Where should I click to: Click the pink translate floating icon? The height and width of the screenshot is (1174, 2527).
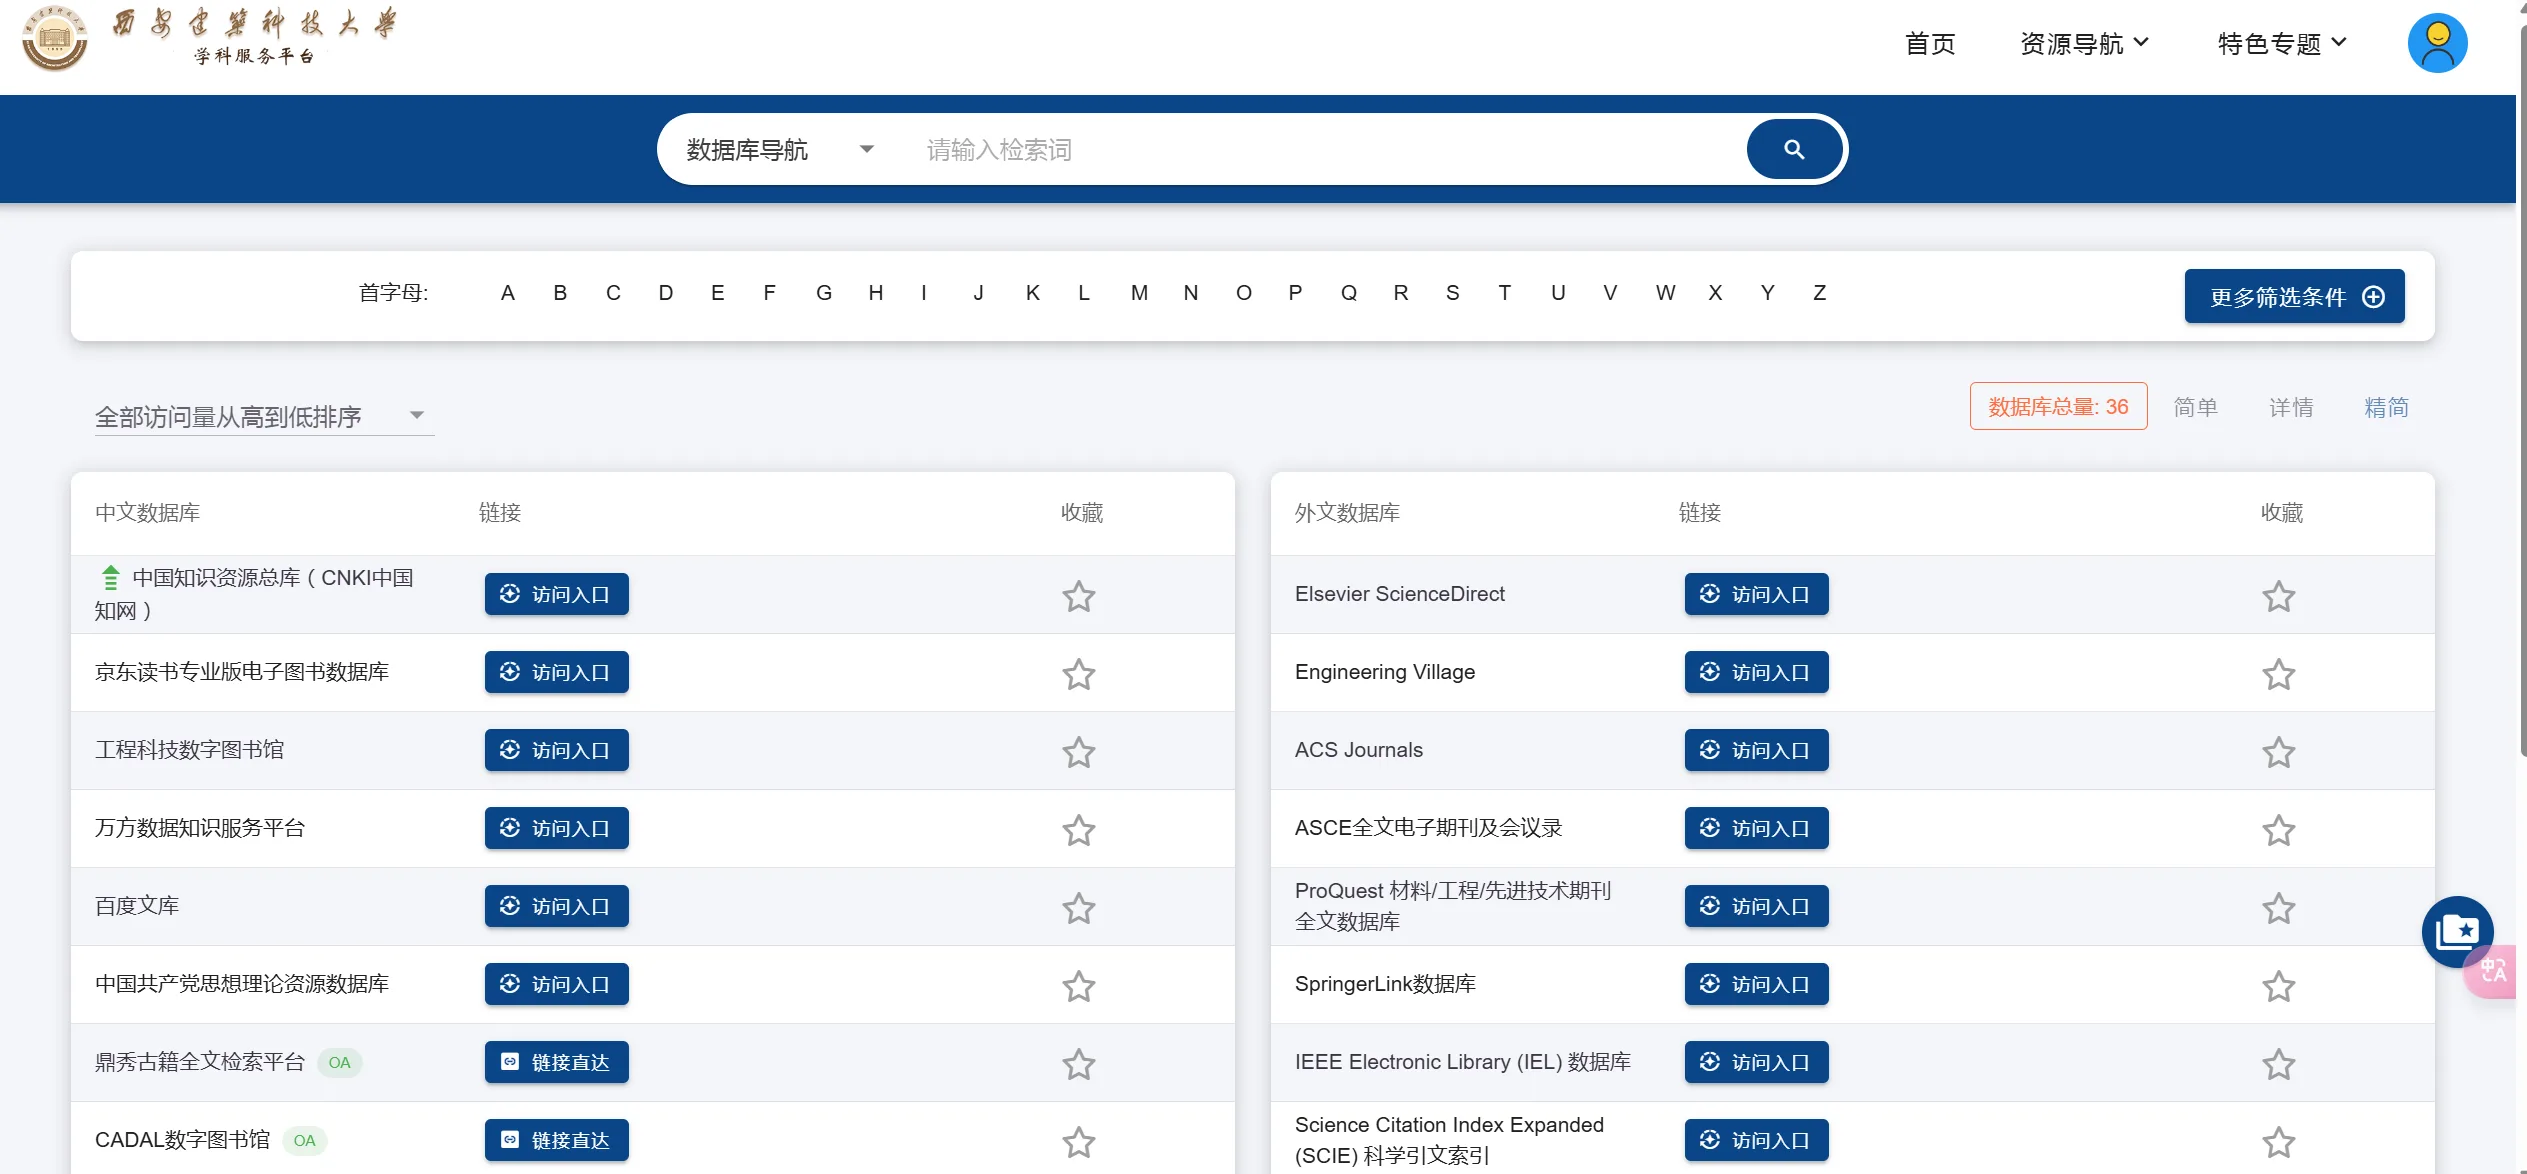2492,971
